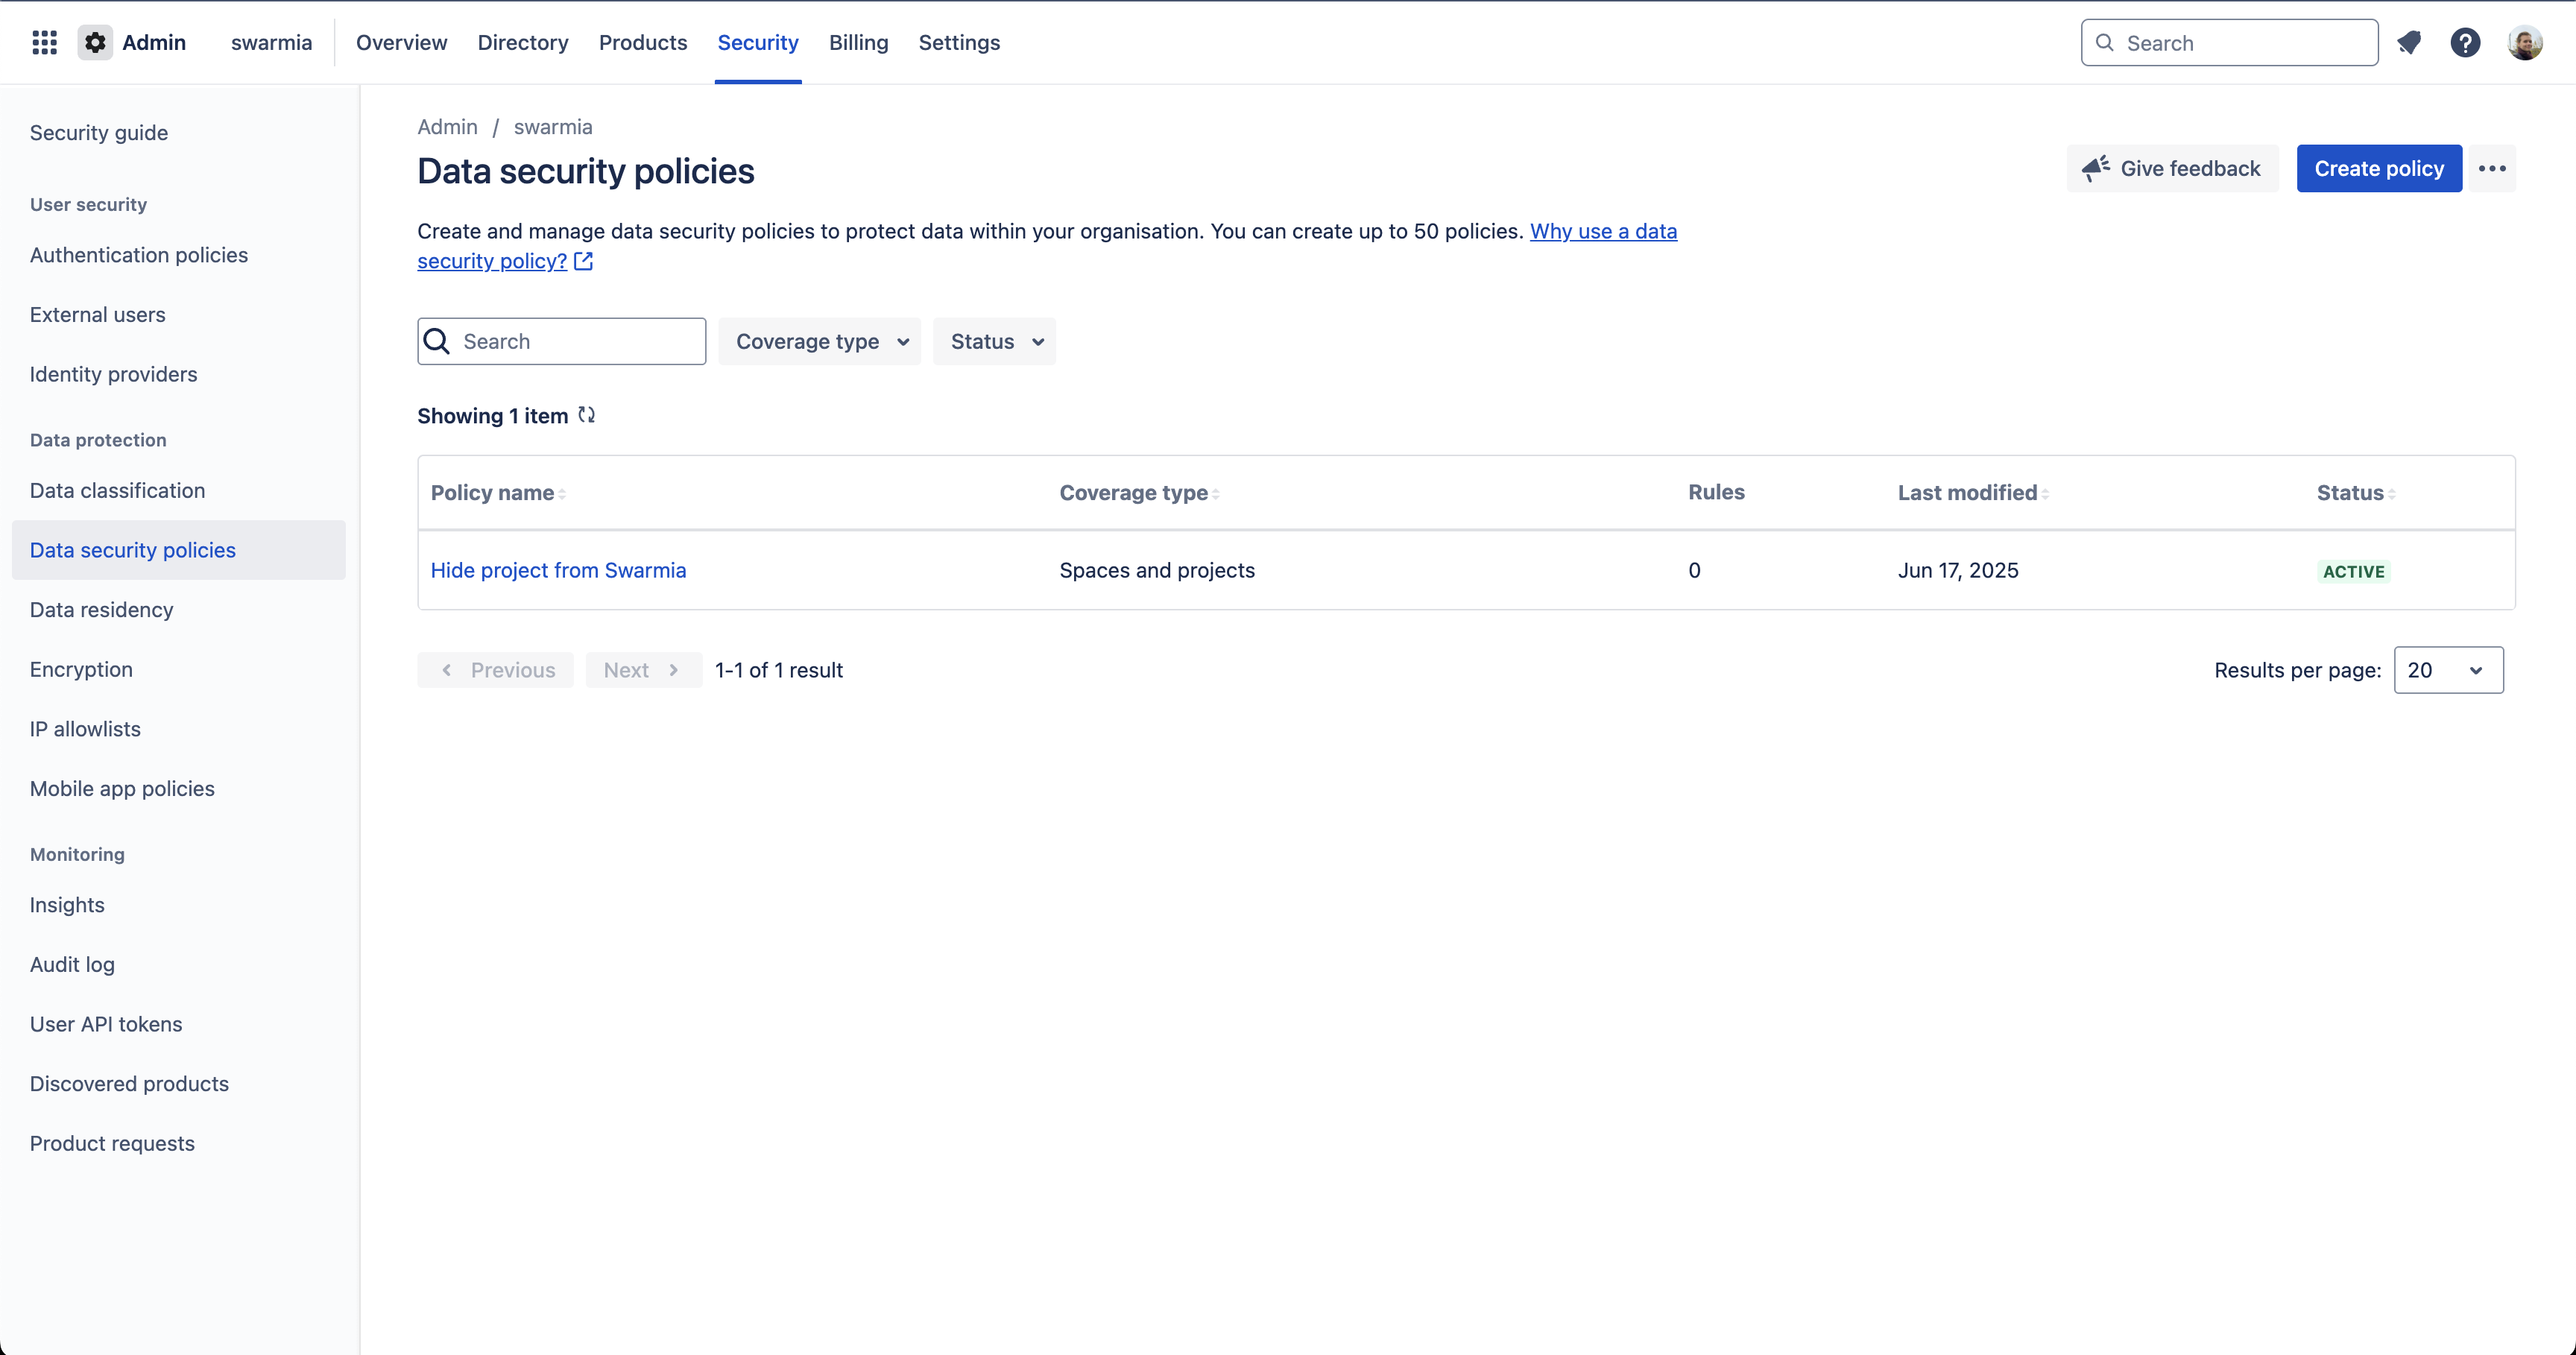
Task: Open Audit log in the sidebar
Action: (72, 964)
